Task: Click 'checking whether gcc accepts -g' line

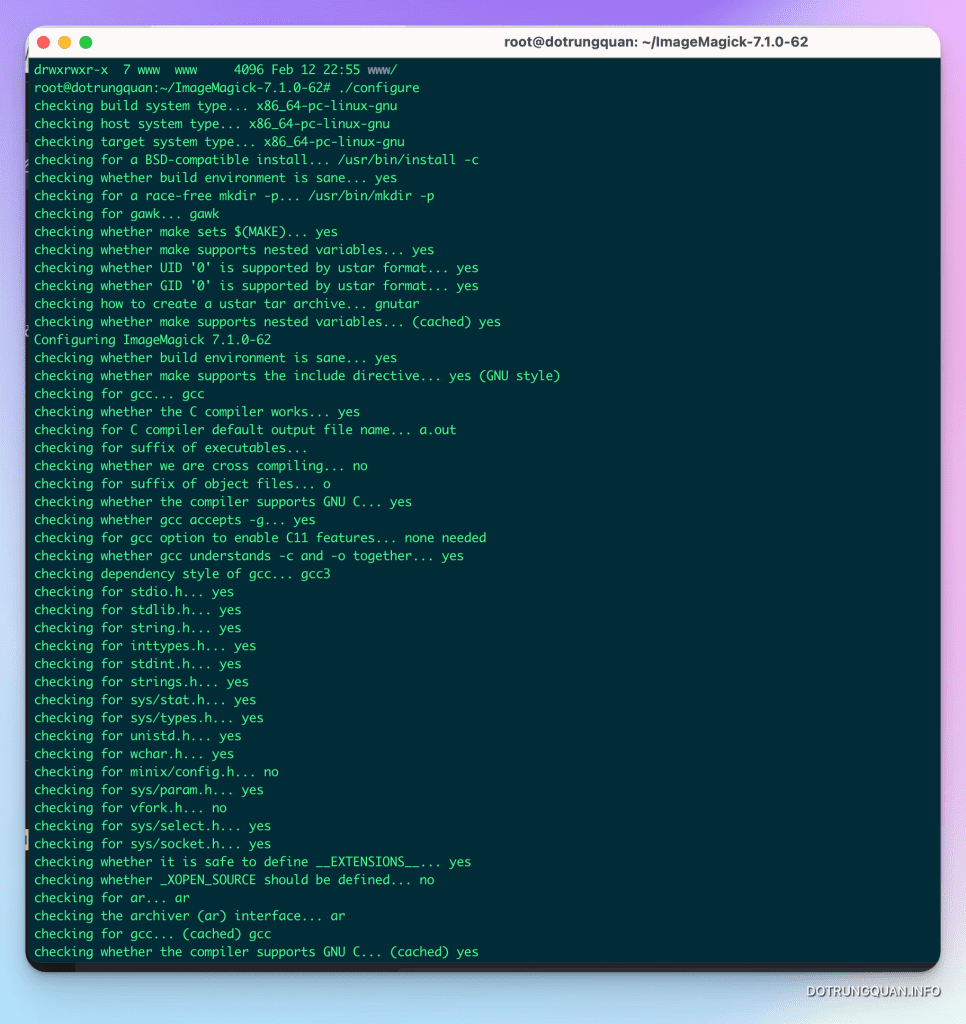Action: [x=174, y=520]
